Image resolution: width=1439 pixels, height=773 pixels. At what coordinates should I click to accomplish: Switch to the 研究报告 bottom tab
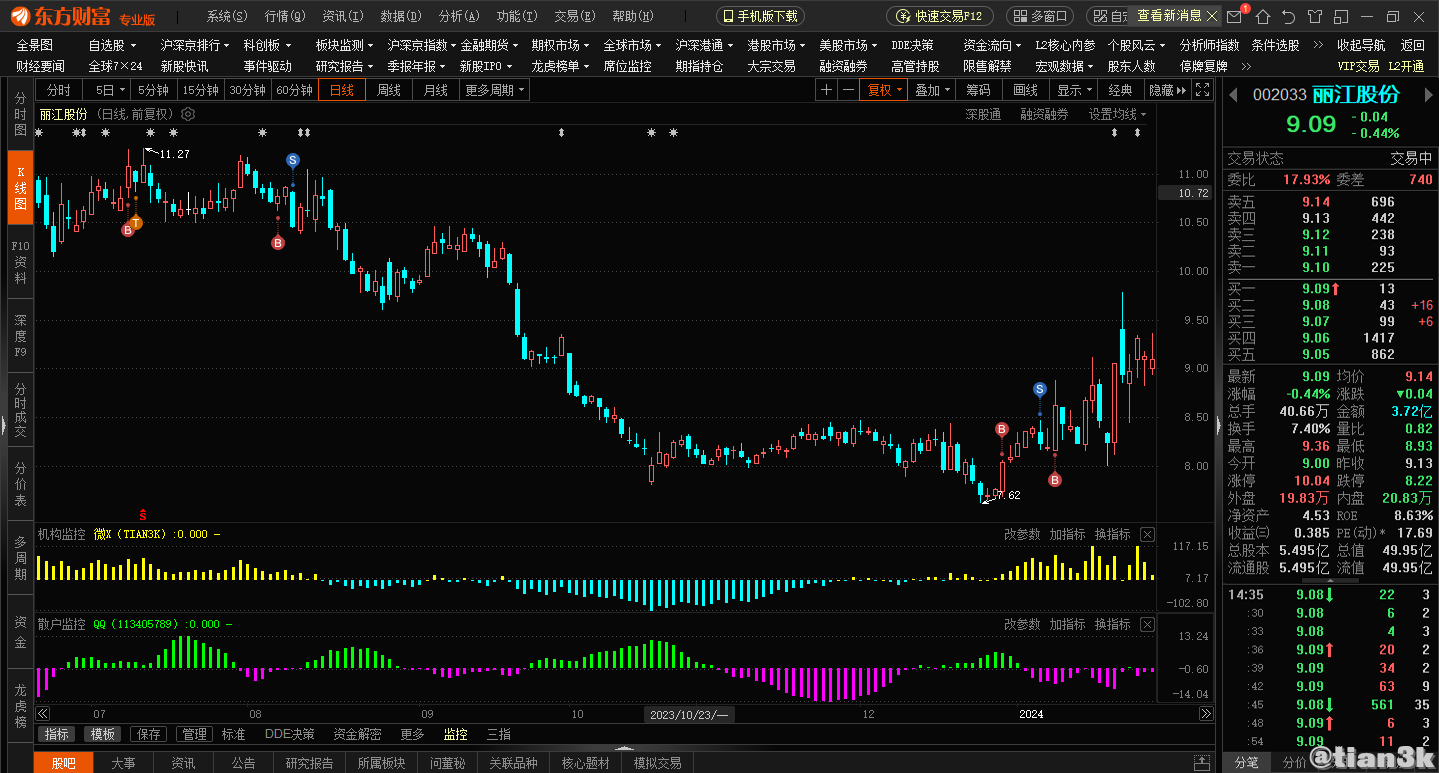[309, 763]
